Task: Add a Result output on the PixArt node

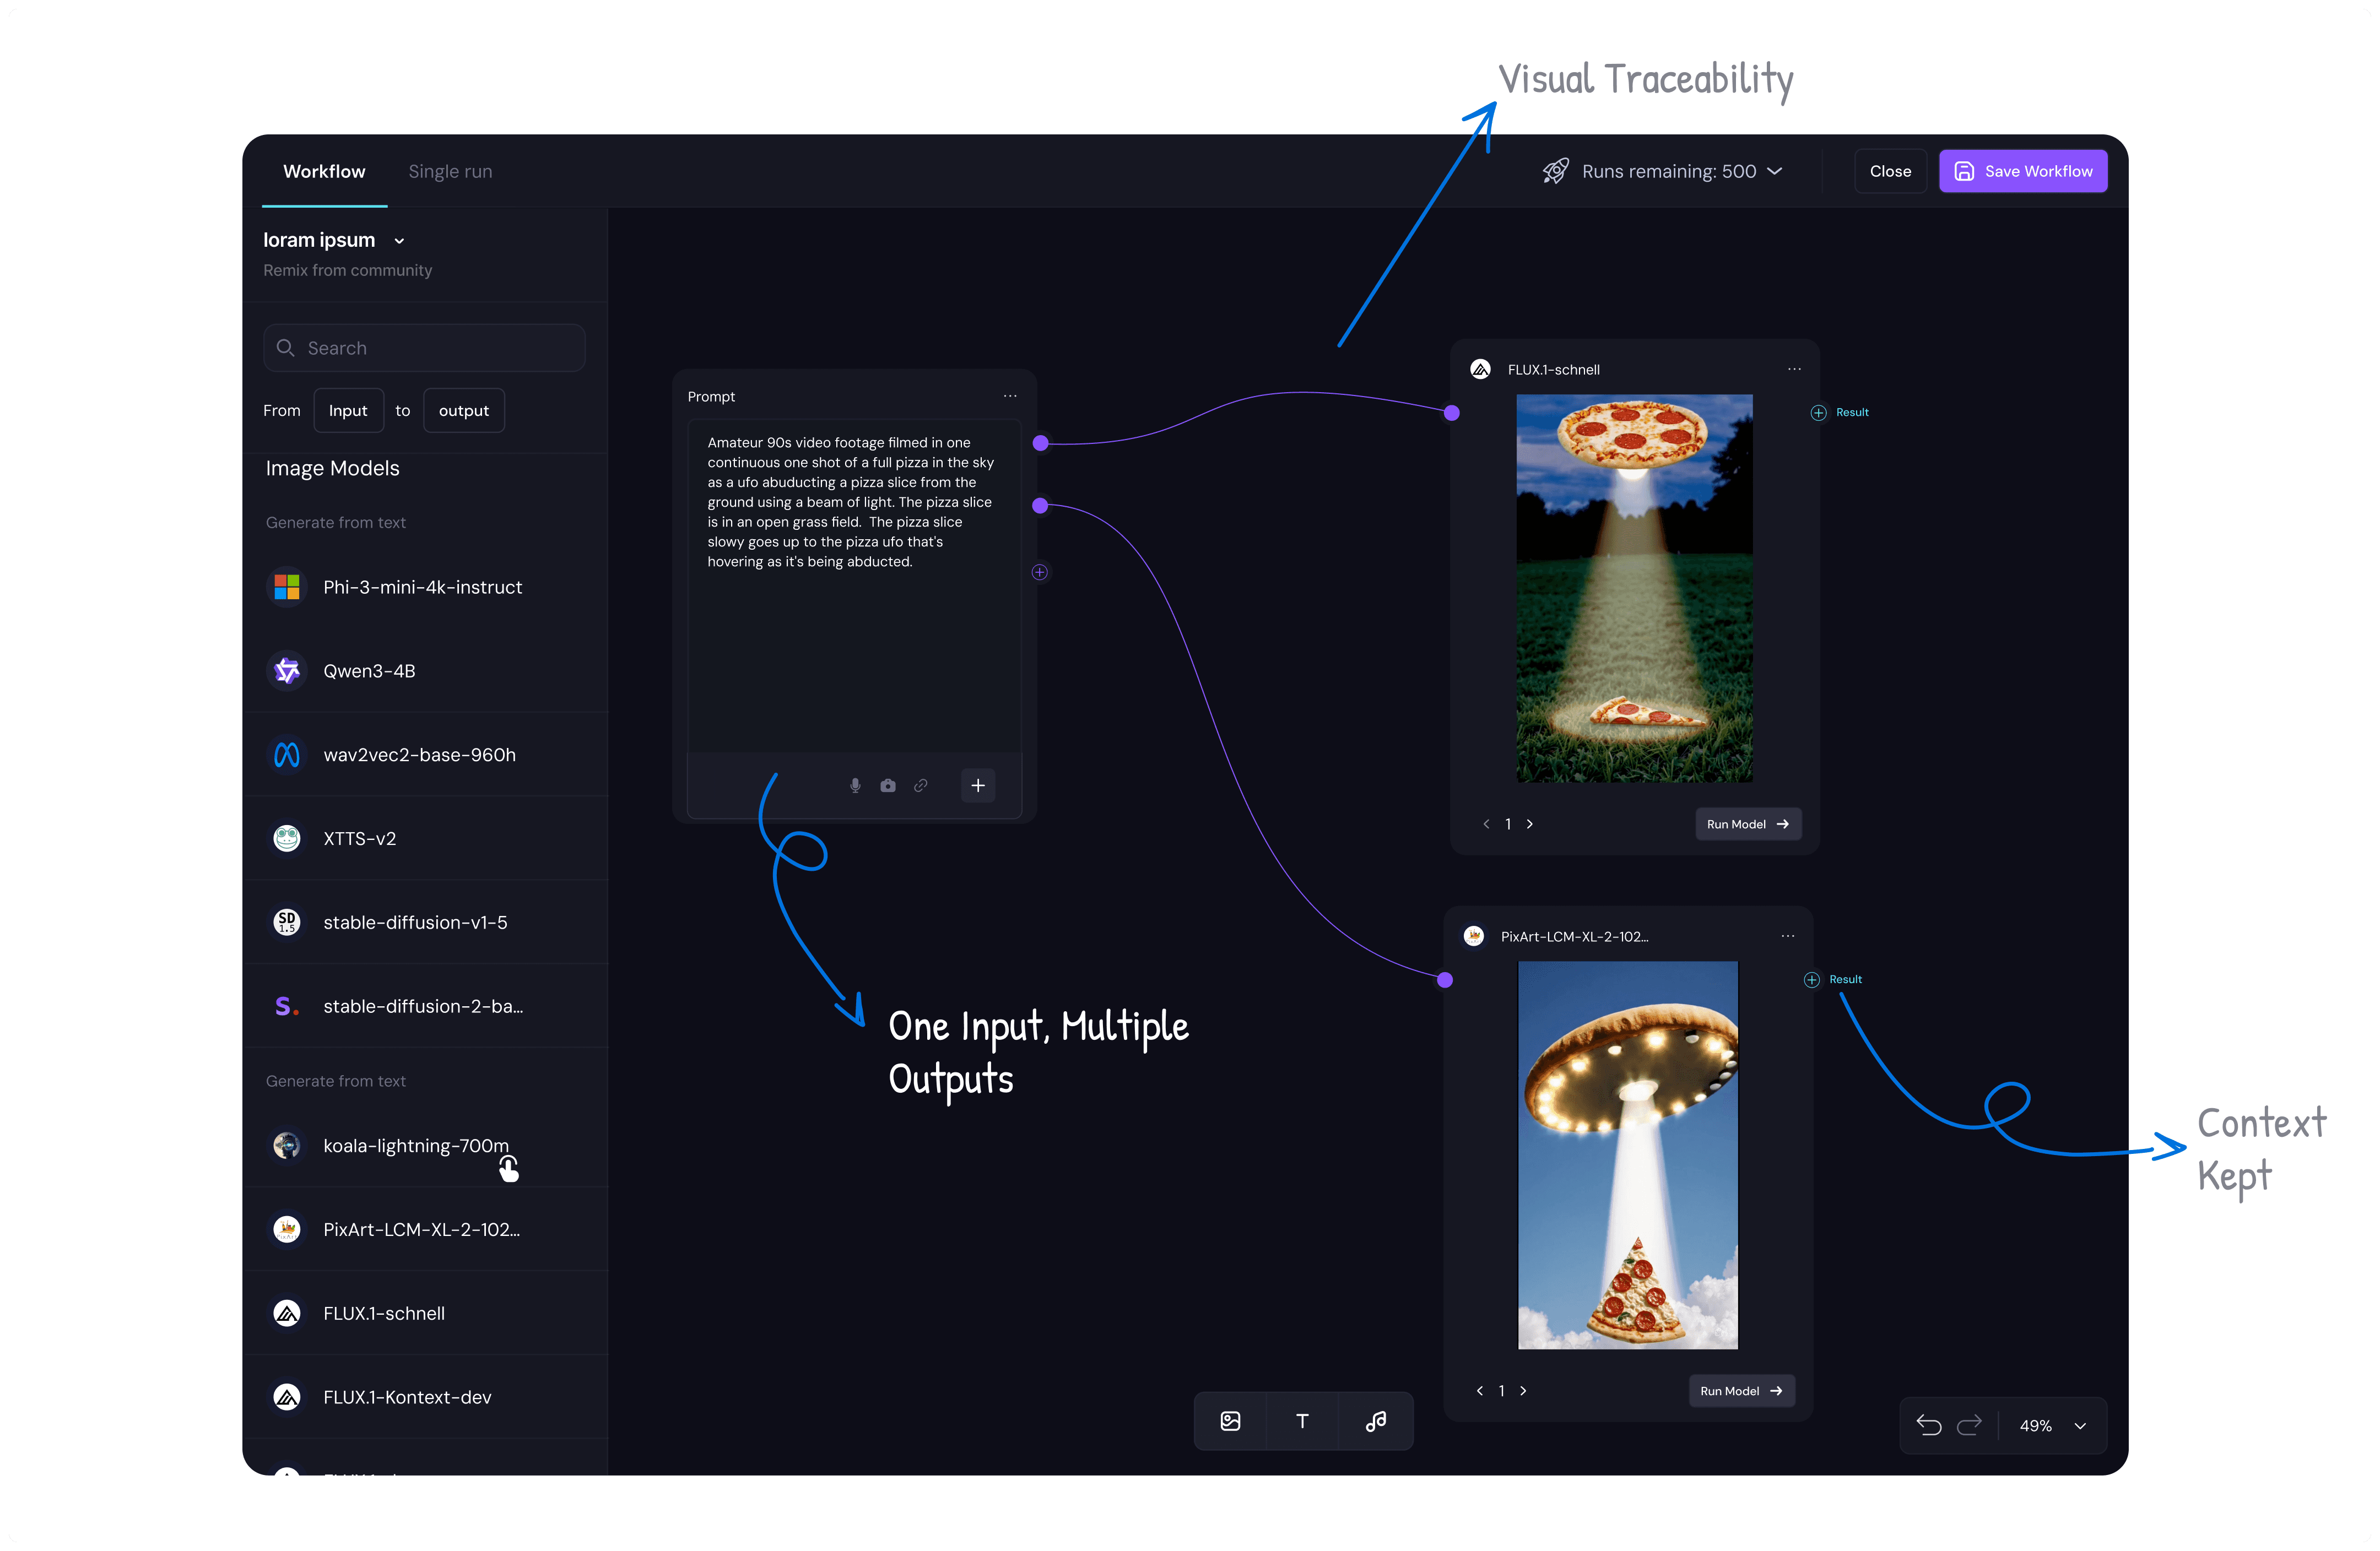Action: [1812, 980]
